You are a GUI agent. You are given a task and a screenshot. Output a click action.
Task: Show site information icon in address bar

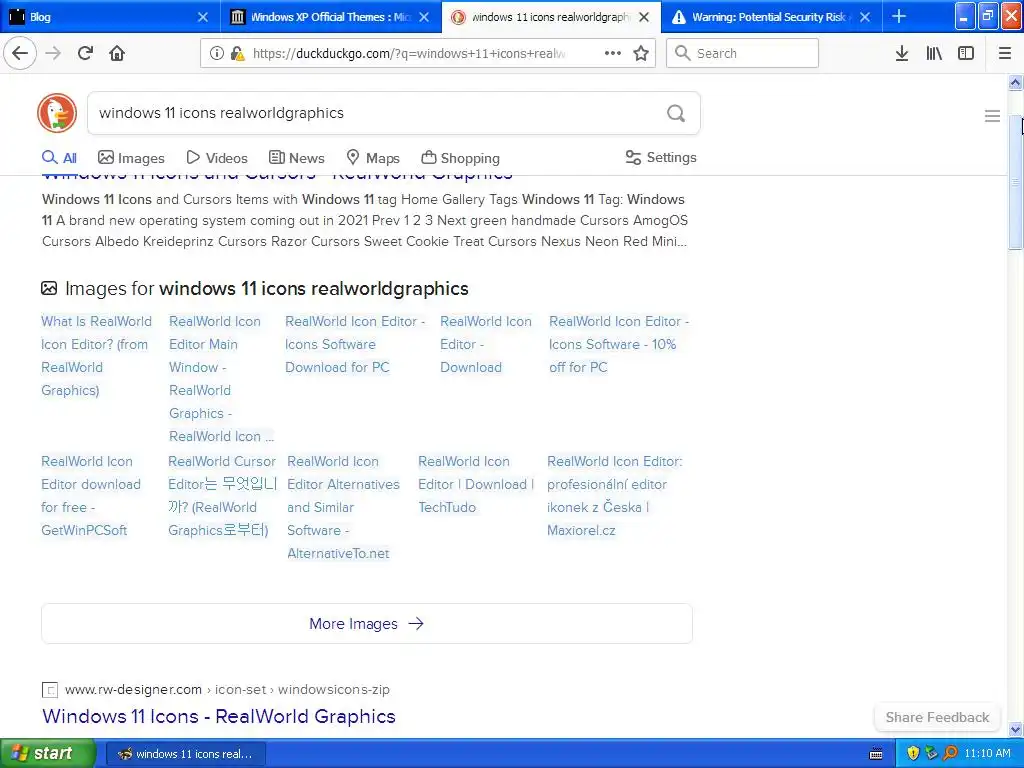tap(216, 53)
